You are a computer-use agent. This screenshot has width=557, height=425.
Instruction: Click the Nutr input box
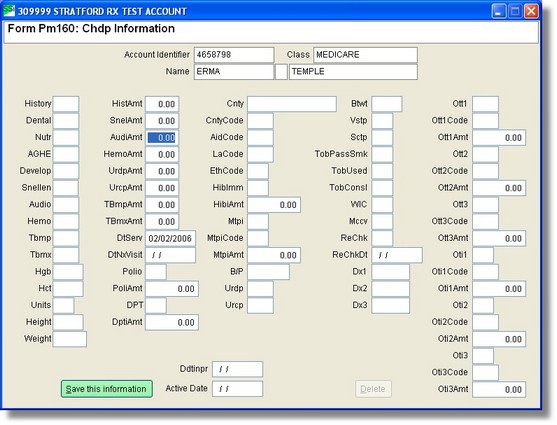pos(66,137)
